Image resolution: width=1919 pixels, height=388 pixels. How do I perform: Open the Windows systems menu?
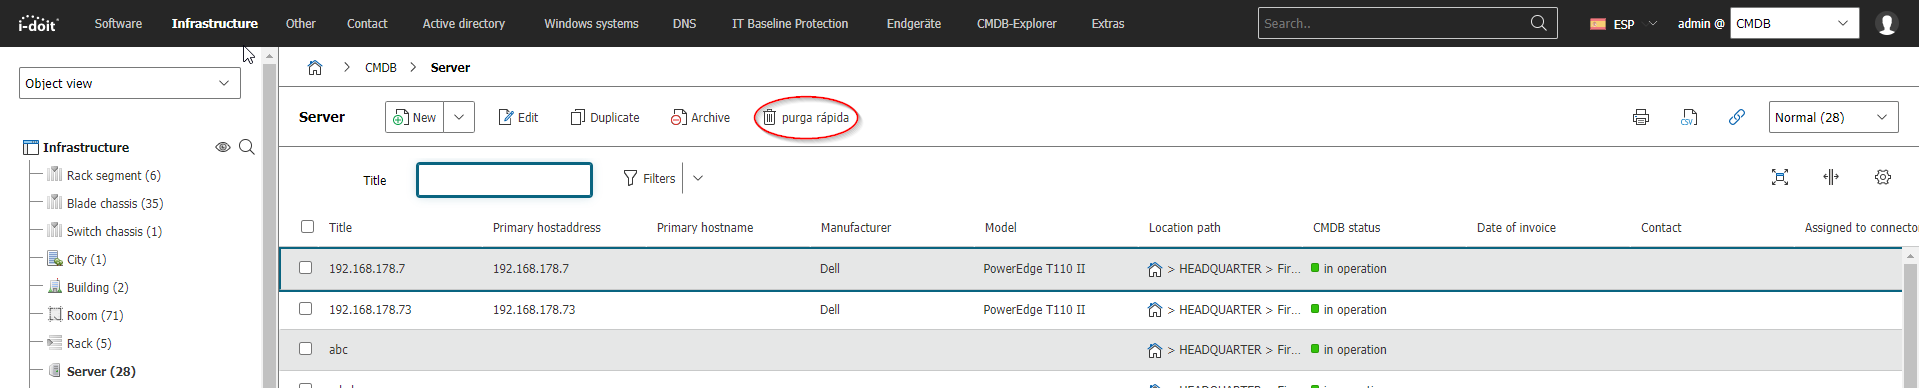[x=591, y=23]
